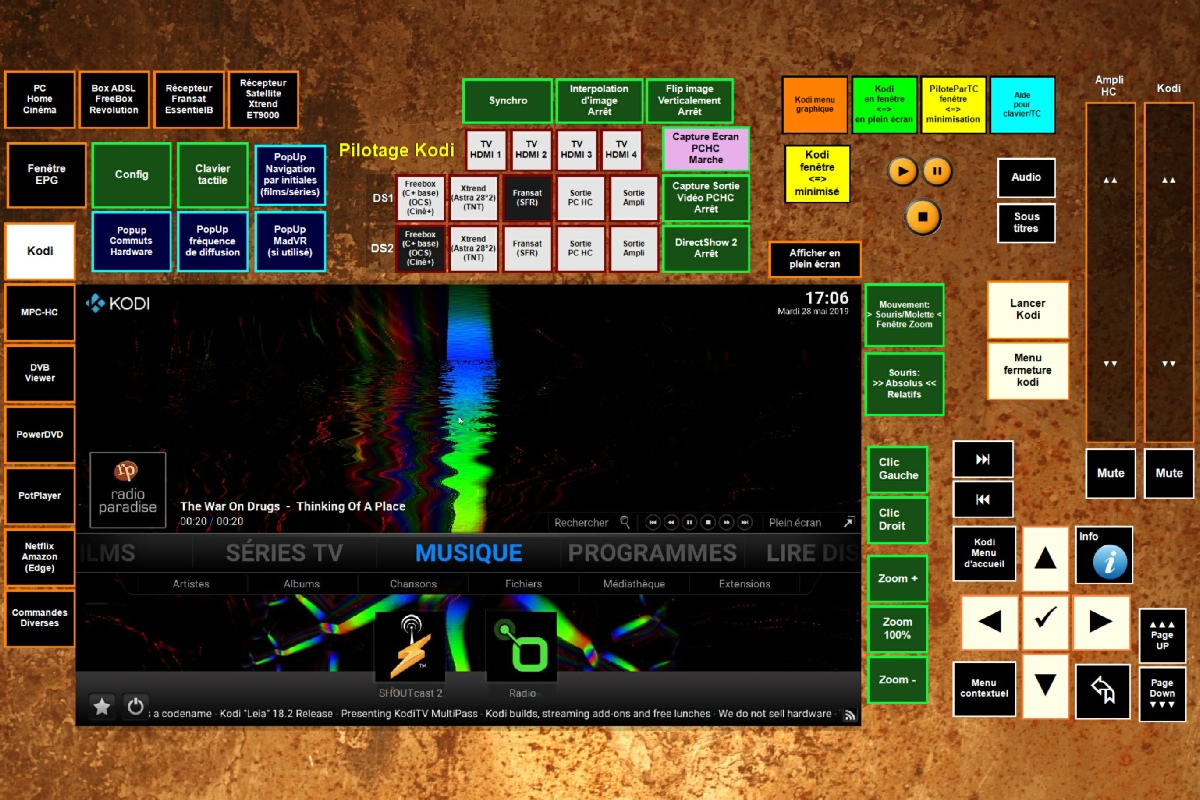Toggle Interpolation d'image Arrêt
Image resolution: width=1200 pixels, height=800 pixels.
pos(600,101)
